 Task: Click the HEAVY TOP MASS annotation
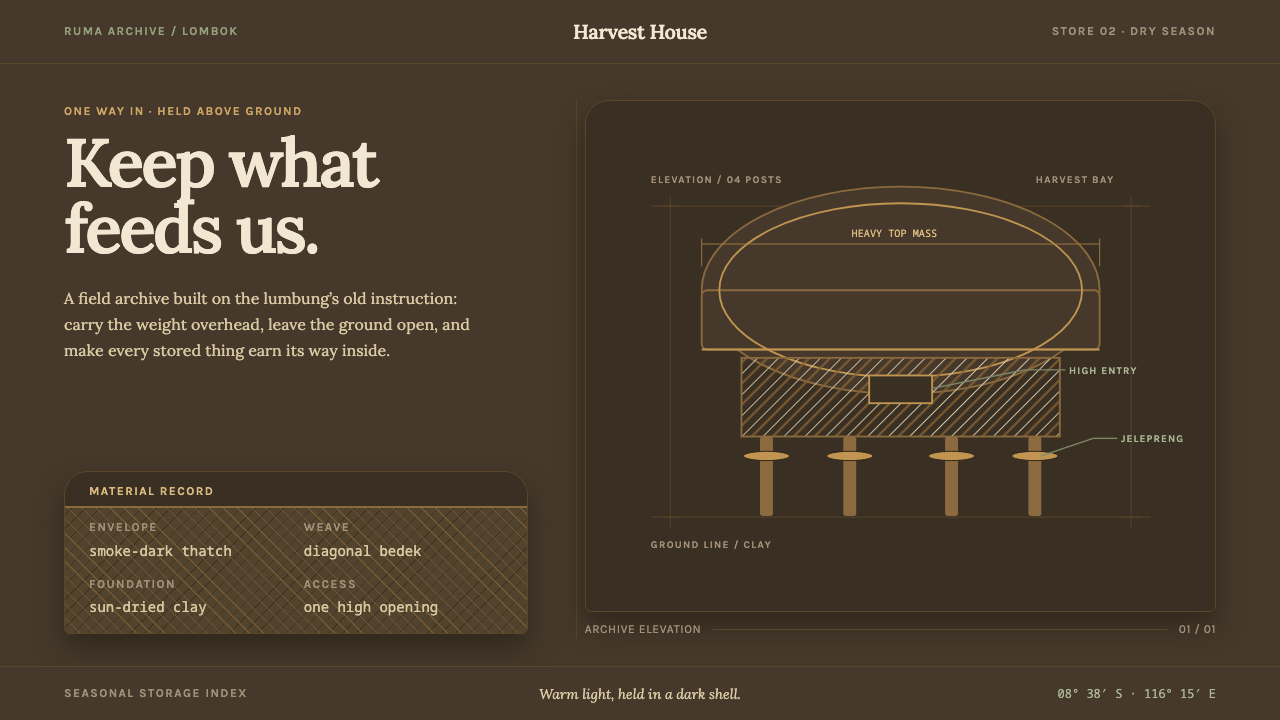coord(894,233)
